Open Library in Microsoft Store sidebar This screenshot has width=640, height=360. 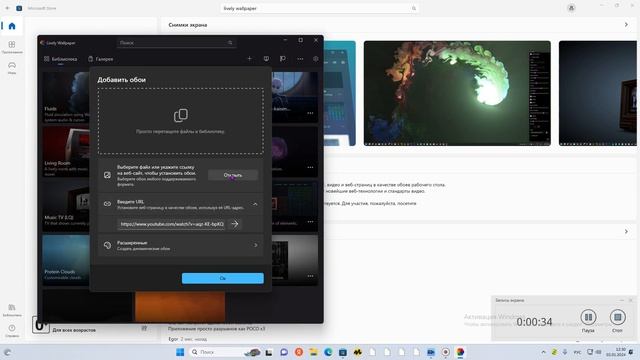pos(12,310)
